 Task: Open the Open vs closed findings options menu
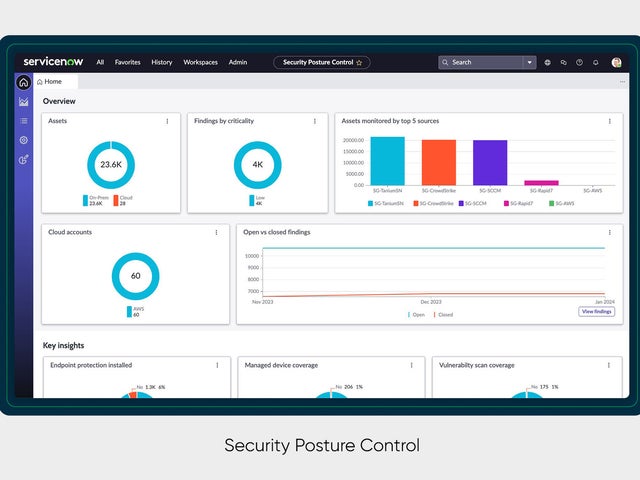coord(610,232)
